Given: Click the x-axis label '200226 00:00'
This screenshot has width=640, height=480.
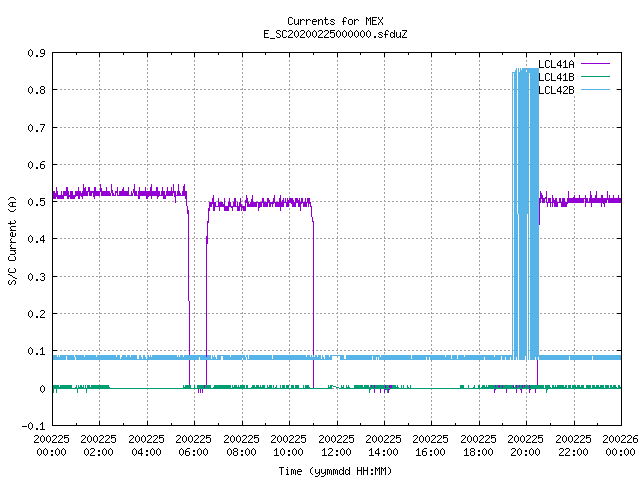Looking at the screenshot, I should (x=620, y=446).
